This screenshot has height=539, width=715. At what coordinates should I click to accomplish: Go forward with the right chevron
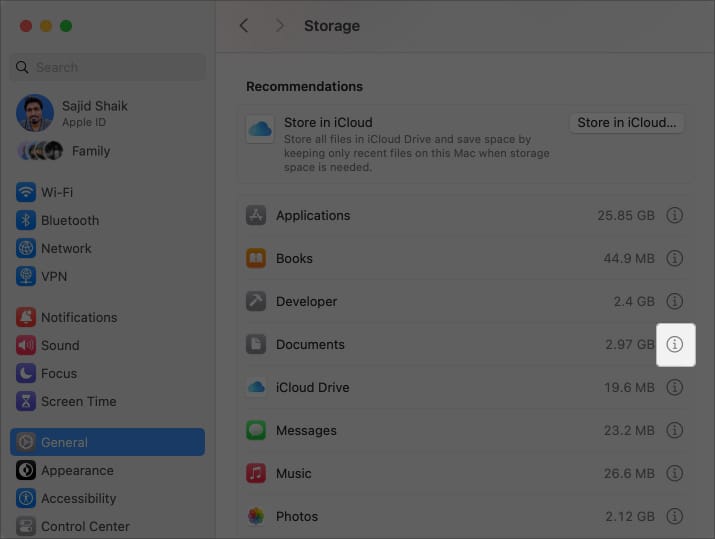(x=280, y=26)
